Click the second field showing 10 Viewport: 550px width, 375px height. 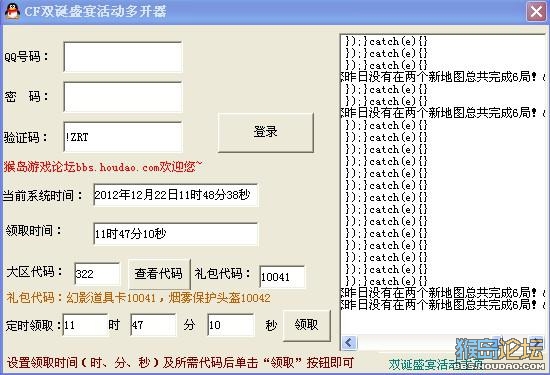point(230,325)
